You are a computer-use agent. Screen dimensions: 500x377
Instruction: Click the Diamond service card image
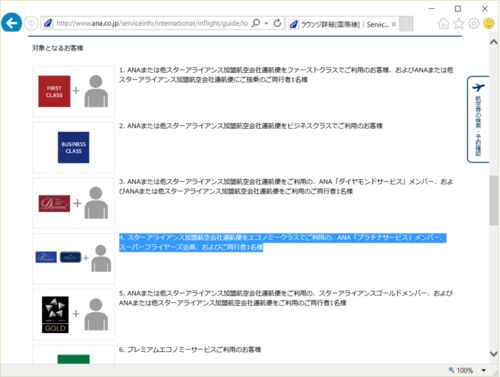pyautogui.click(x=54, y=203)
